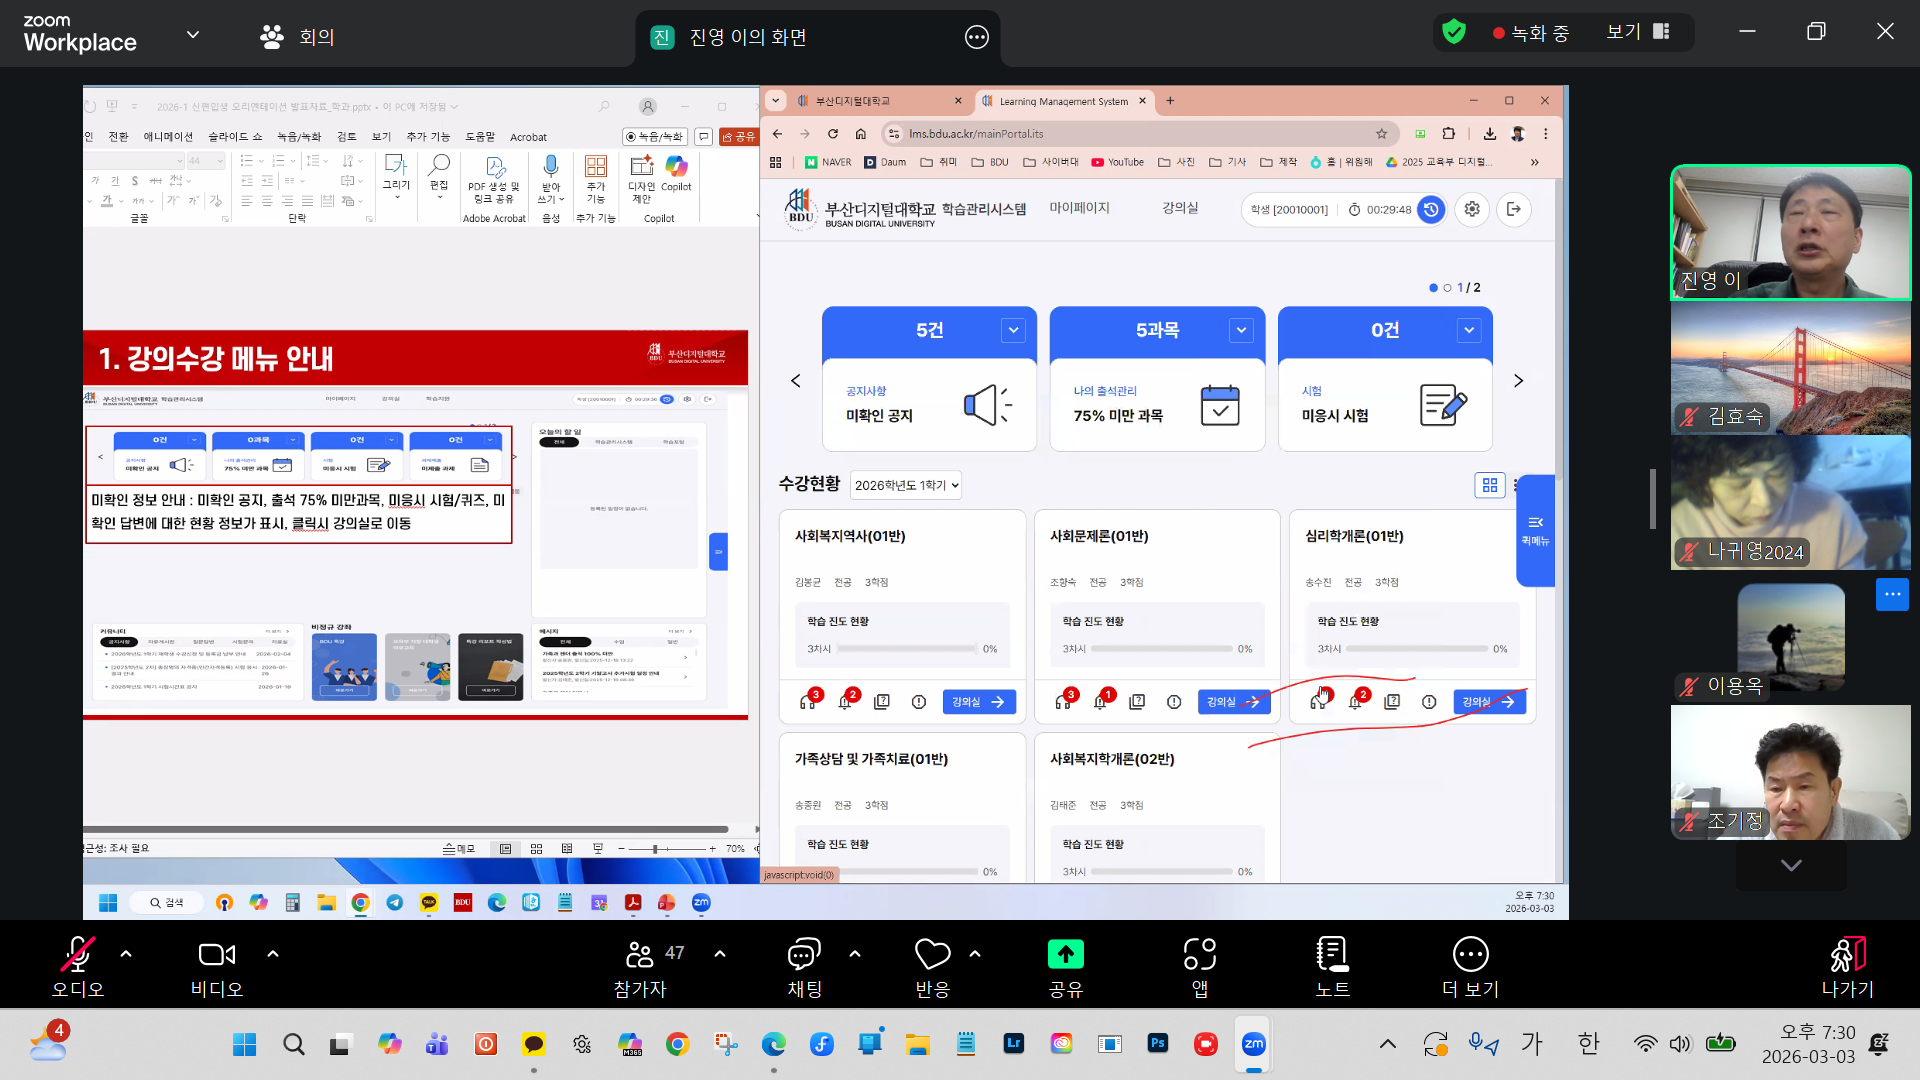Click the Leave meeting icon
Image resolution: width=1920 pixels, height=1080 pixels.
[1847, 955]
